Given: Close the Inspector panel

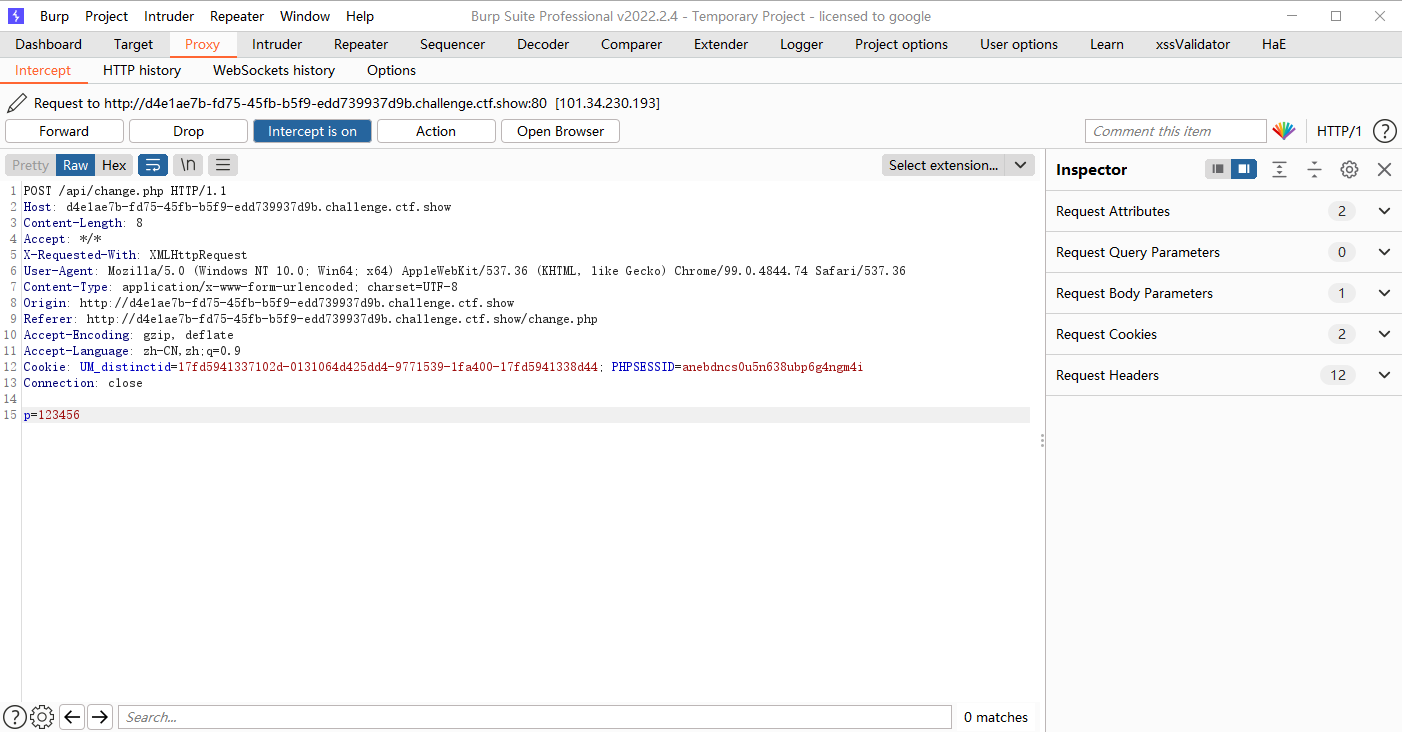Looking at the screenshot, I should 1384,169.
